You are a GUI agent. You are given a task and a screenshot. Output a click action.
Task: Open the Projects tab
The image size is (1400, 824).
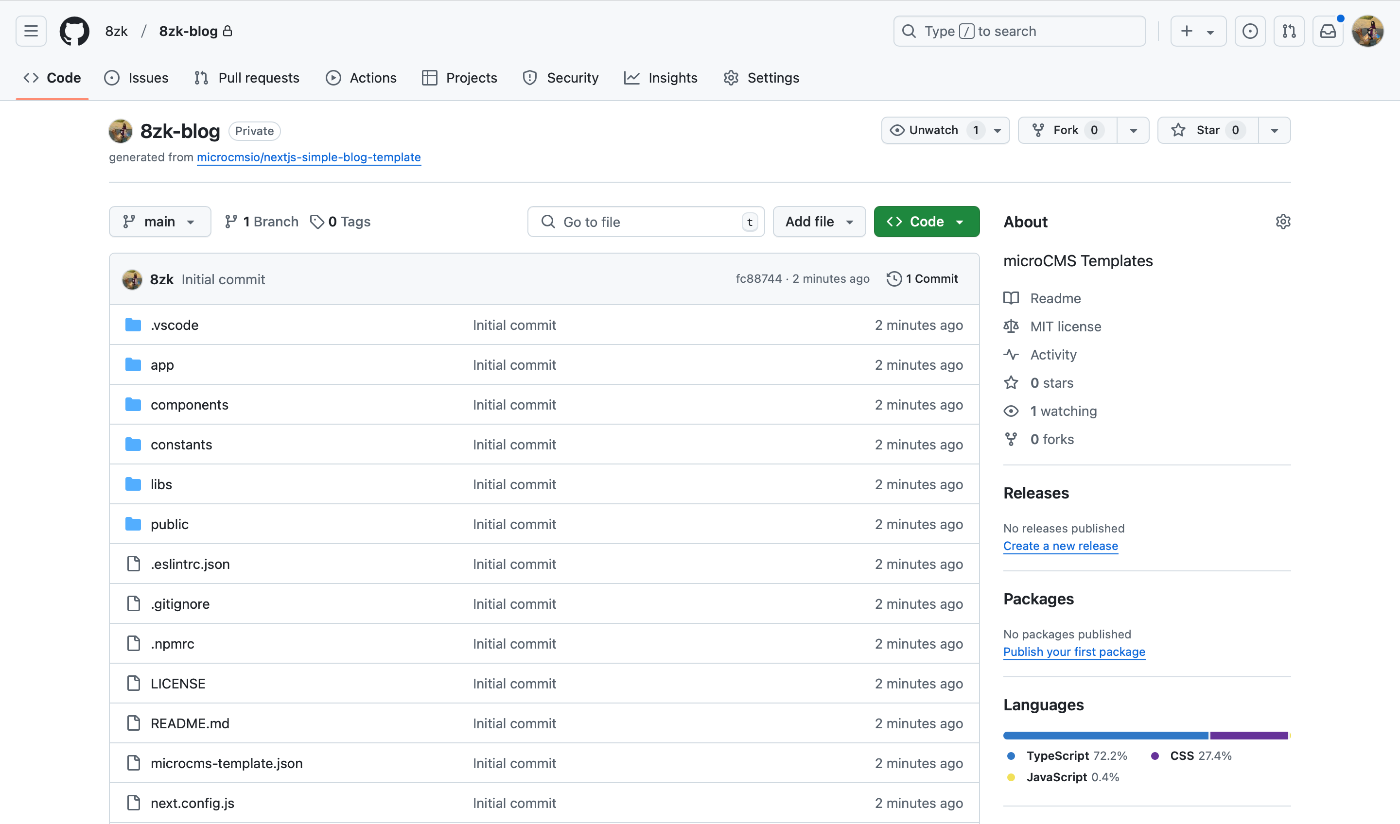(x=459, y=78)
